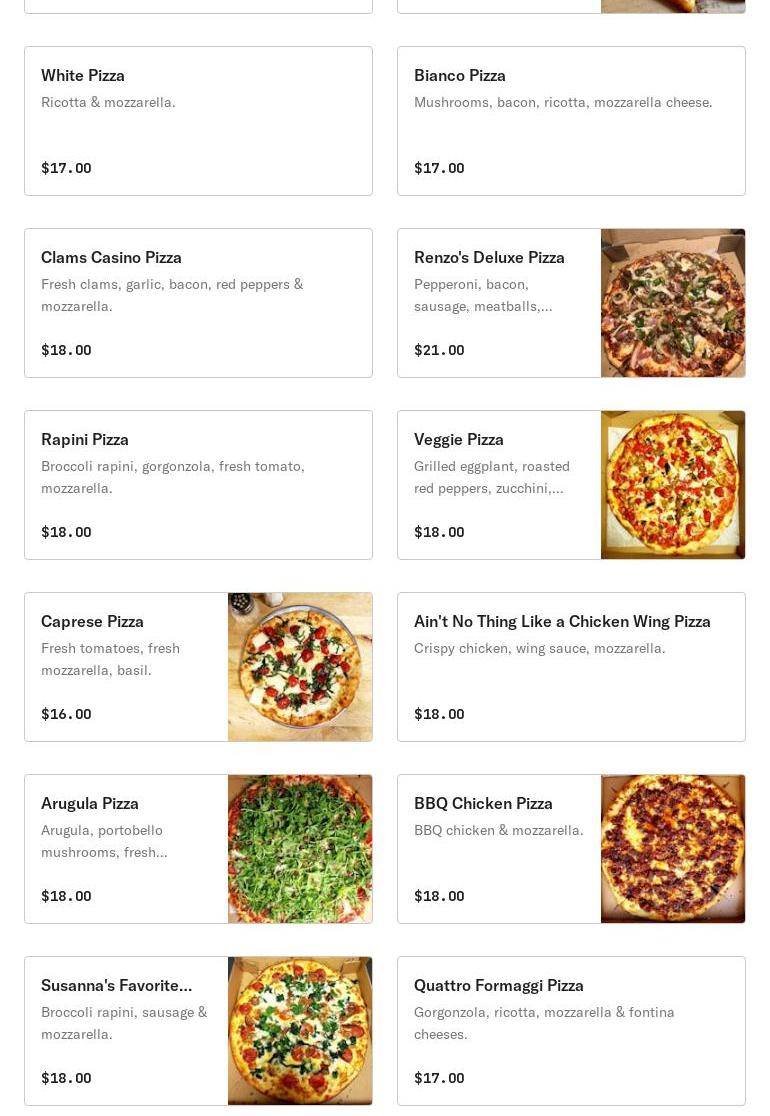Click the Caprese Pizza photo
Viewport: 770px width, 1116px height.
coord(300,667)
